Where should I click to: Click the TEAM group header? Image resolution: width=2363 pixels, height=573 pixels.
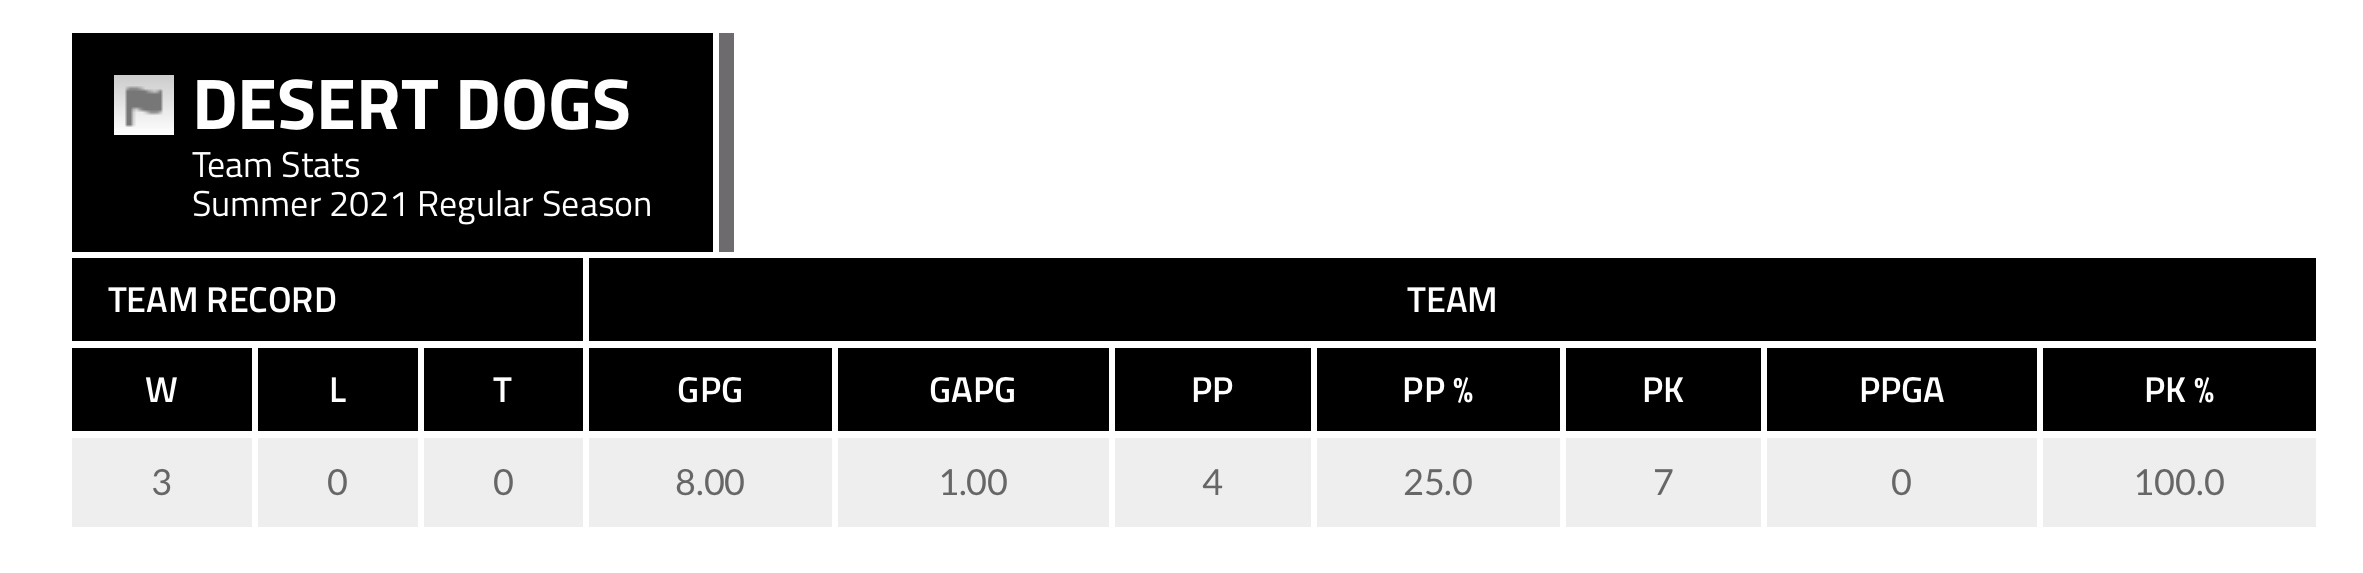click(1451, 300)
